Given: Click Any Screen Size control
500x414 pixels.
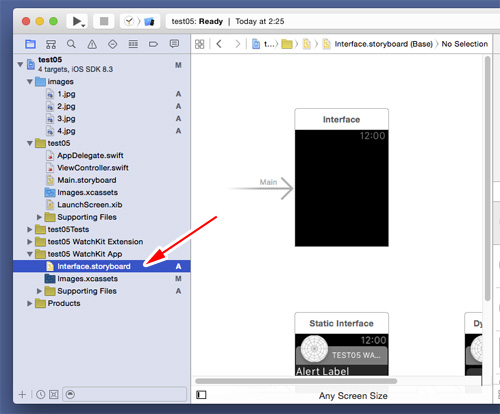Looking at the screenshot, I should (353, 396).
